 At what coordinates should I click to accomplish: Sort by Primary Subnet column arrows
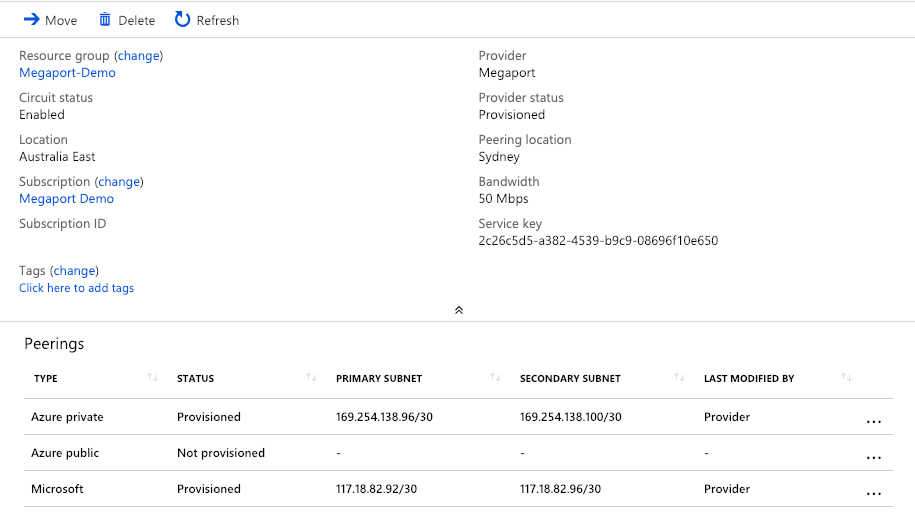click(495, 378)
